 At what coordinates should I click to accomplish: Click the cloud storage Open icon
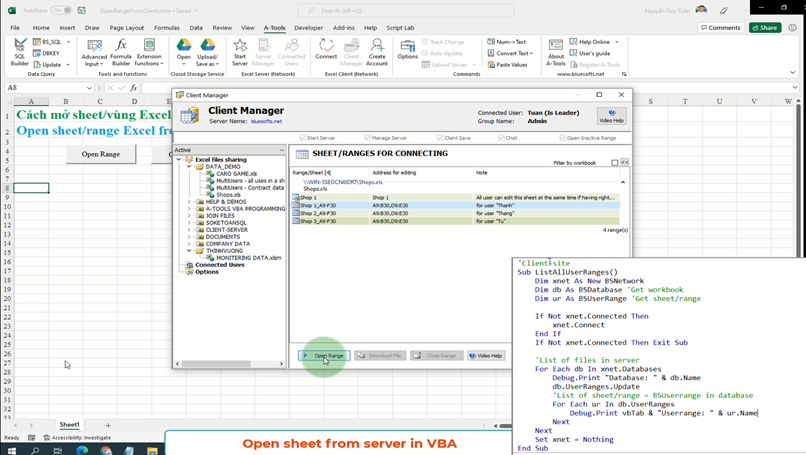[184, 52]
